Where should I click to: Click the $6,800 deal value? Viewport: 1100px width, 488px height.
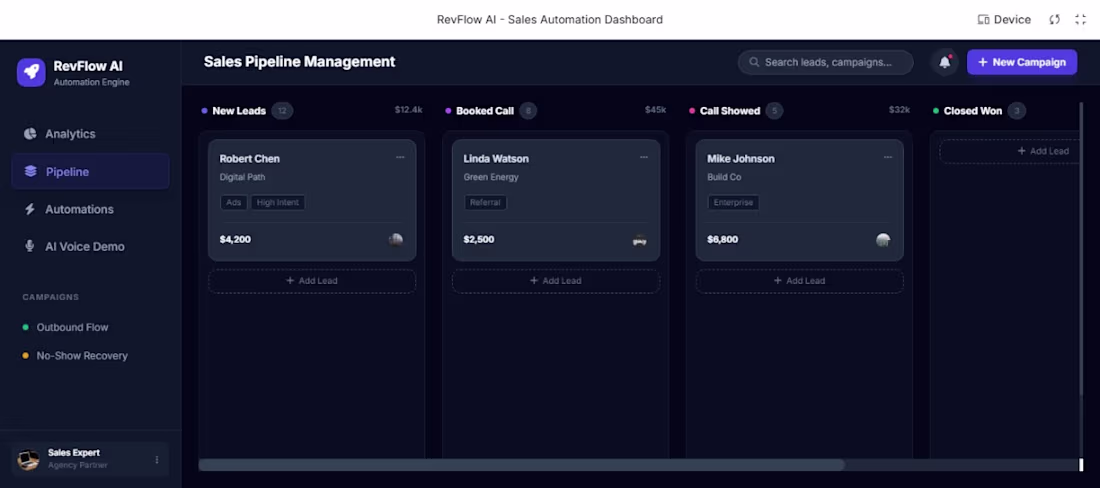tap(723, 240)
